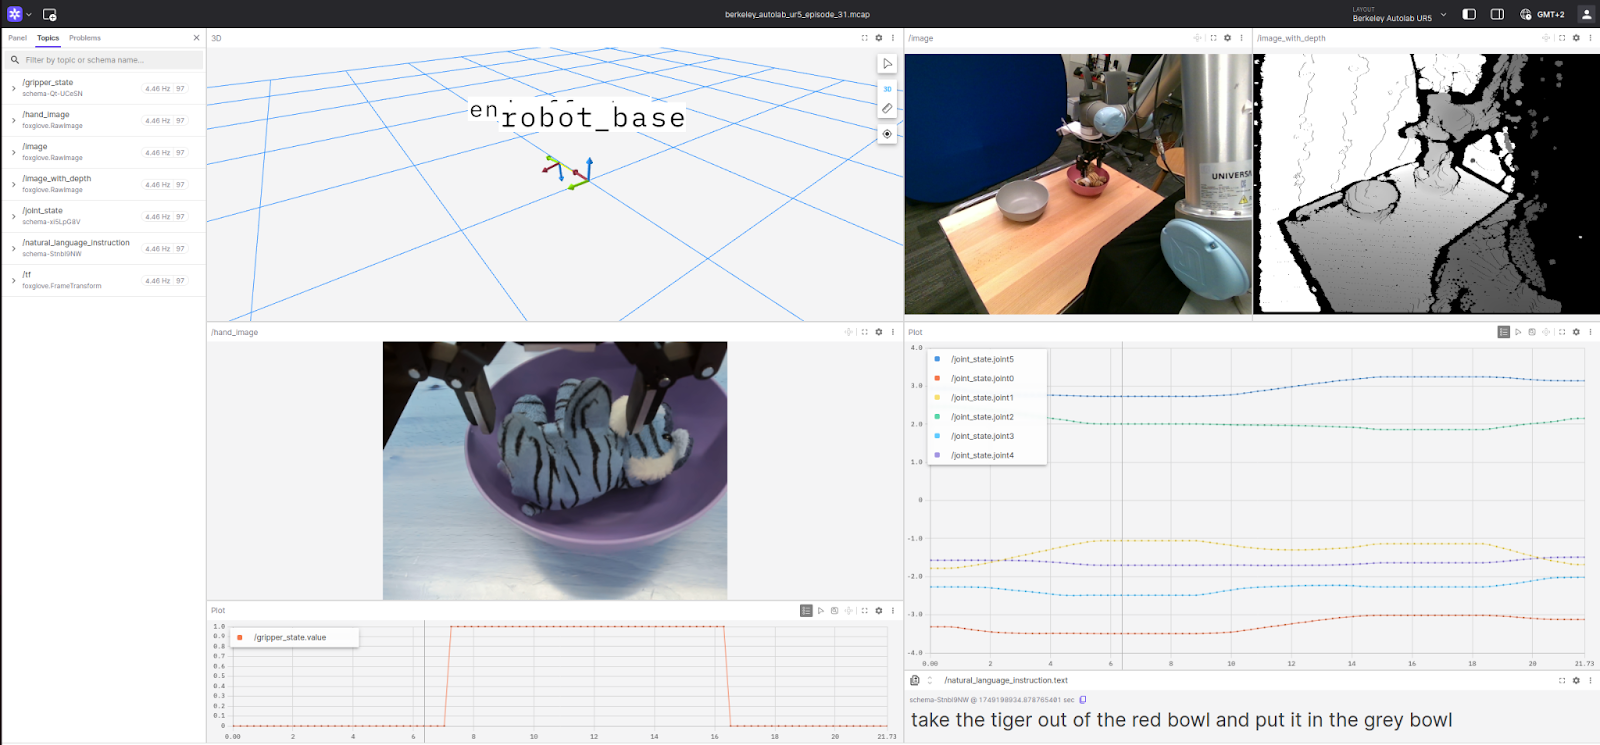Click settings gear on joint state Plot panel
The width and height of the screenshot is (1600, 745).
coord(1576,332)
